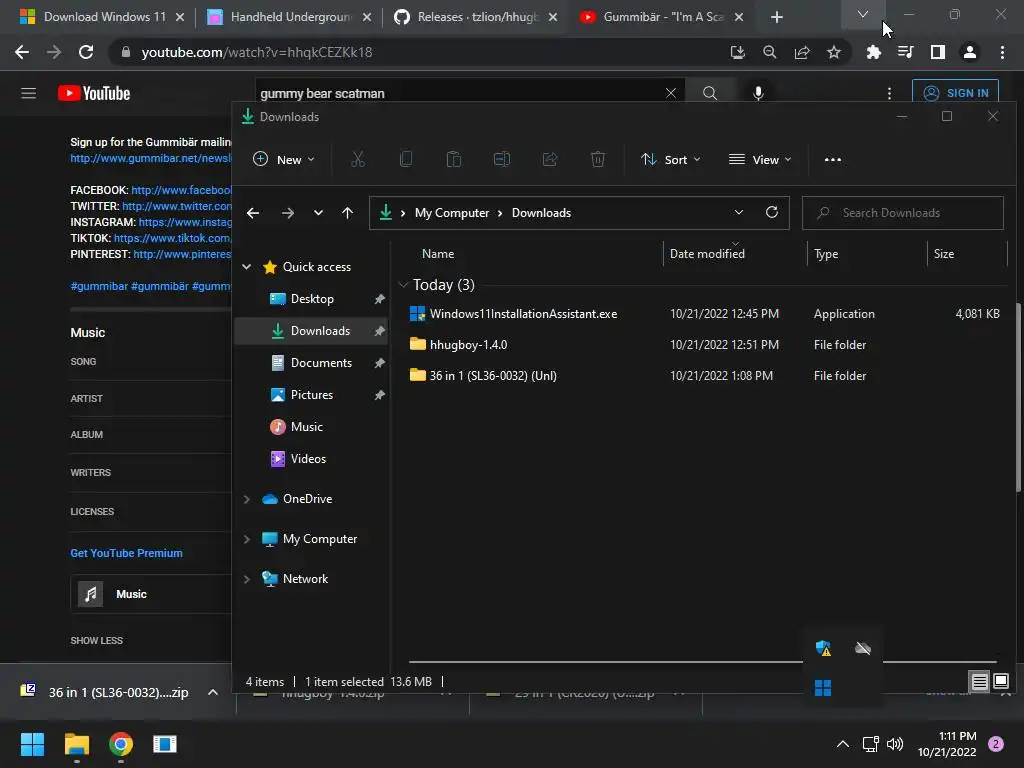Expand the Network tree node

(247, 579)
